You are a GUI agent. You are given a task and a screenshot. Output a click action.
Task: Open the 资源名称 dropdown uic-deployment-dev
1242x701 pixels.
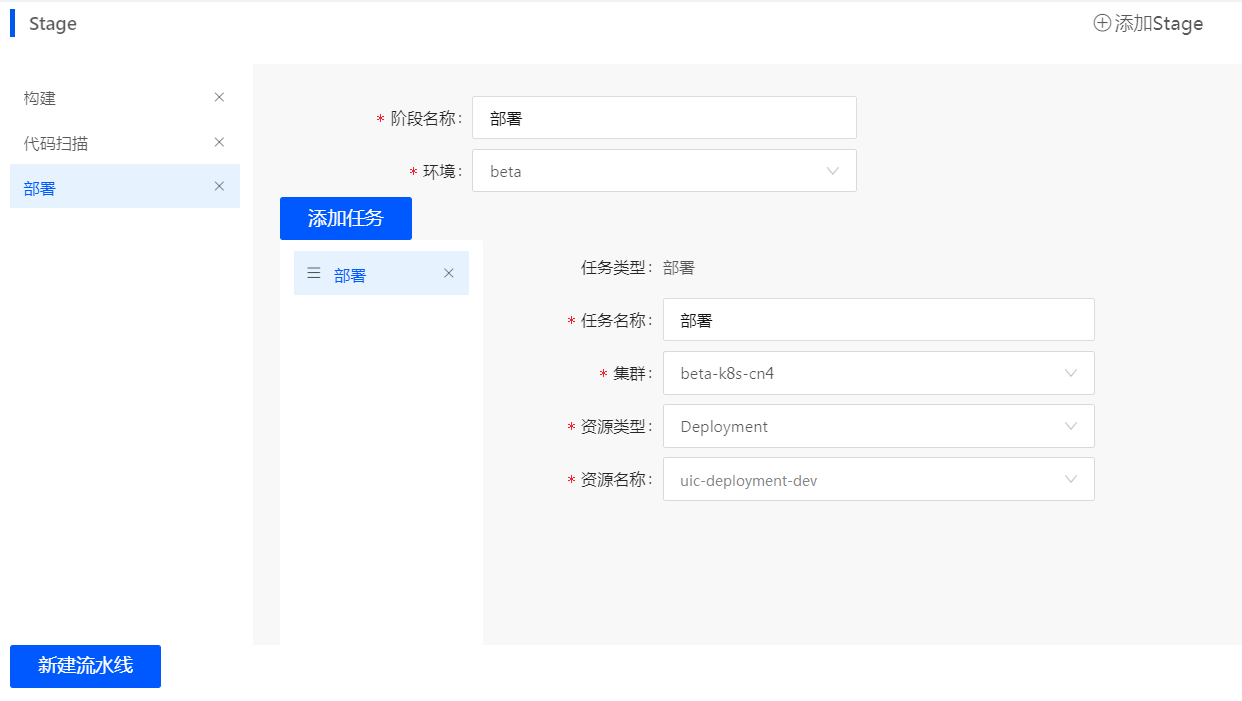tap(878, 479)
